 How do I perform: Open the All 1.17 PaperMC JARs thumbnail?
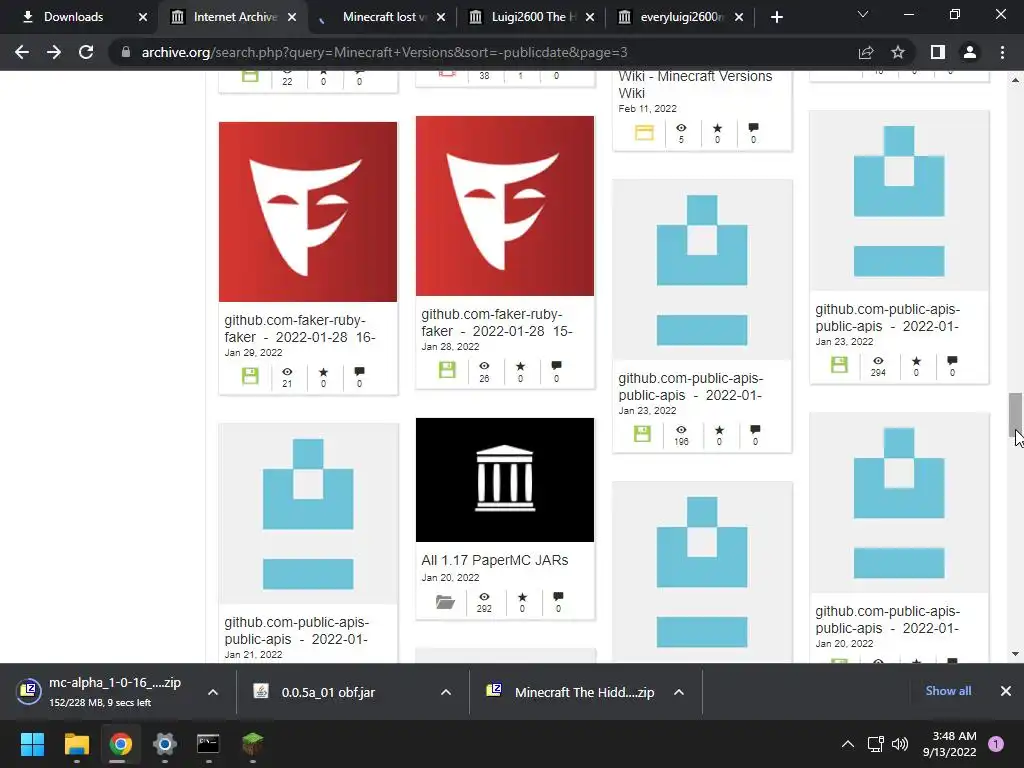tap(505, 480)
